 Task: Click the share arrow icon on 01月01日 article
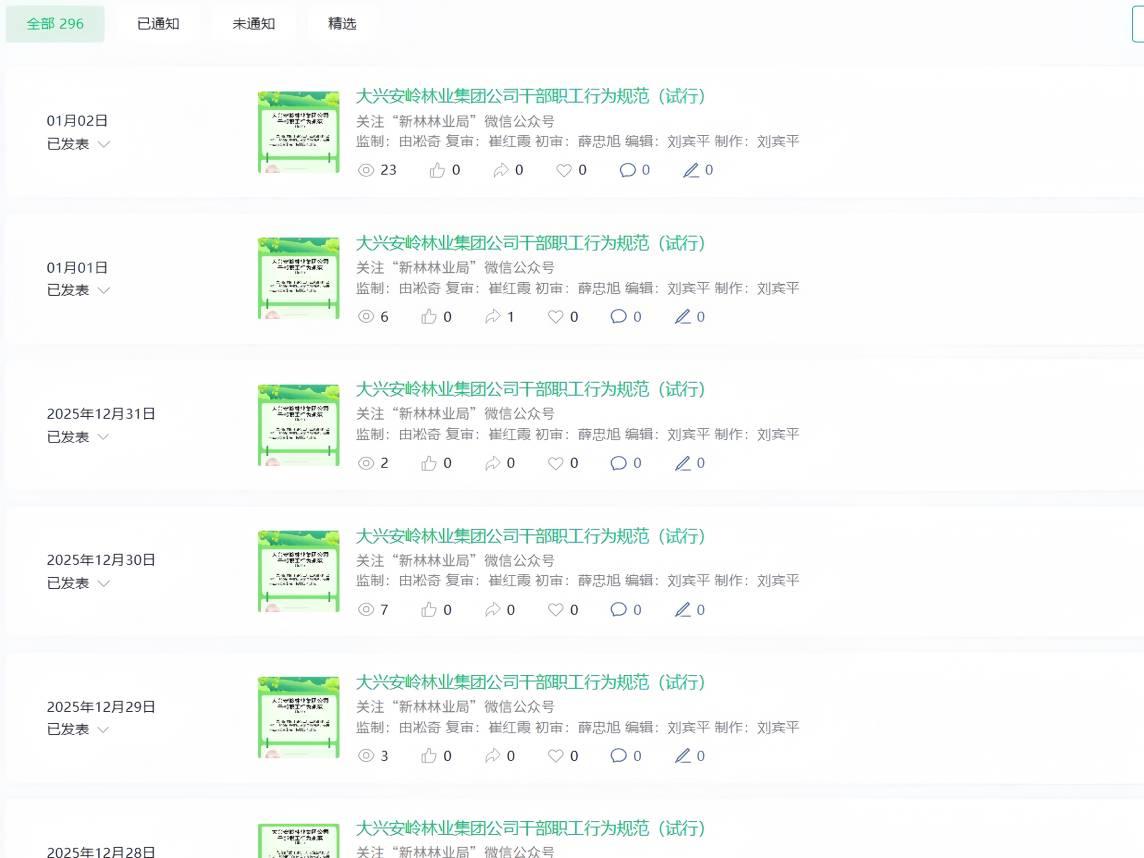pos(492,317)
